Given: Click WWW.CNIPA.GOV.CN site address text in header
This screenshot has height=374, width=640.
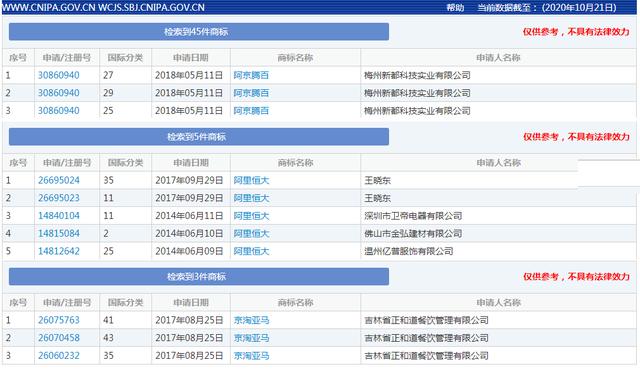Looking at the screenshot, I should click(49, 7).
